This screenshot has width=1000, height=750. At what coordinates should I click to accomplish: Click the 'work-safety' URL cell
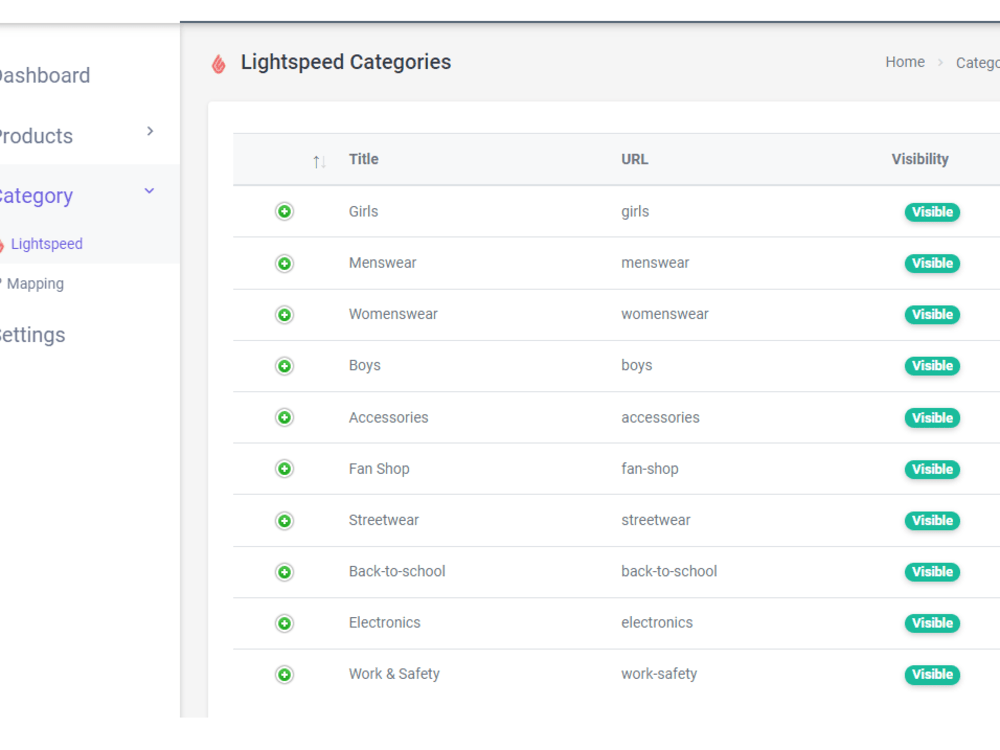[x=659, y=673]
